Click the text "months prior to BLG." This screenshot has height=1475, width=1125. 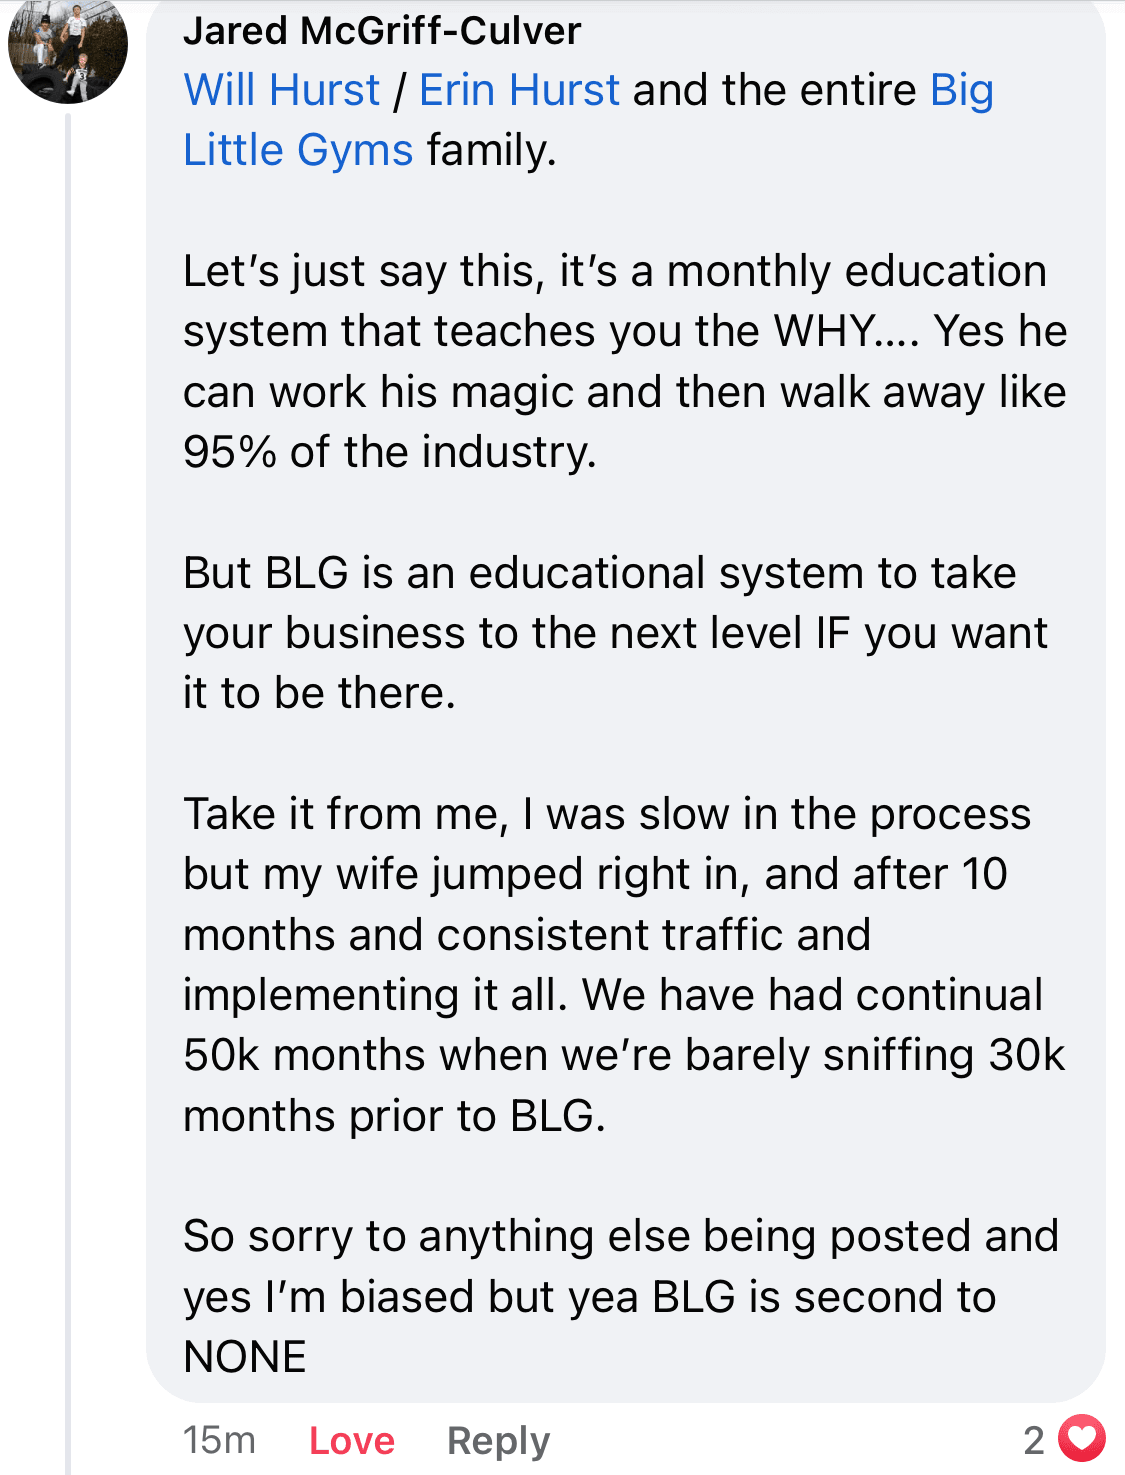394,1116
